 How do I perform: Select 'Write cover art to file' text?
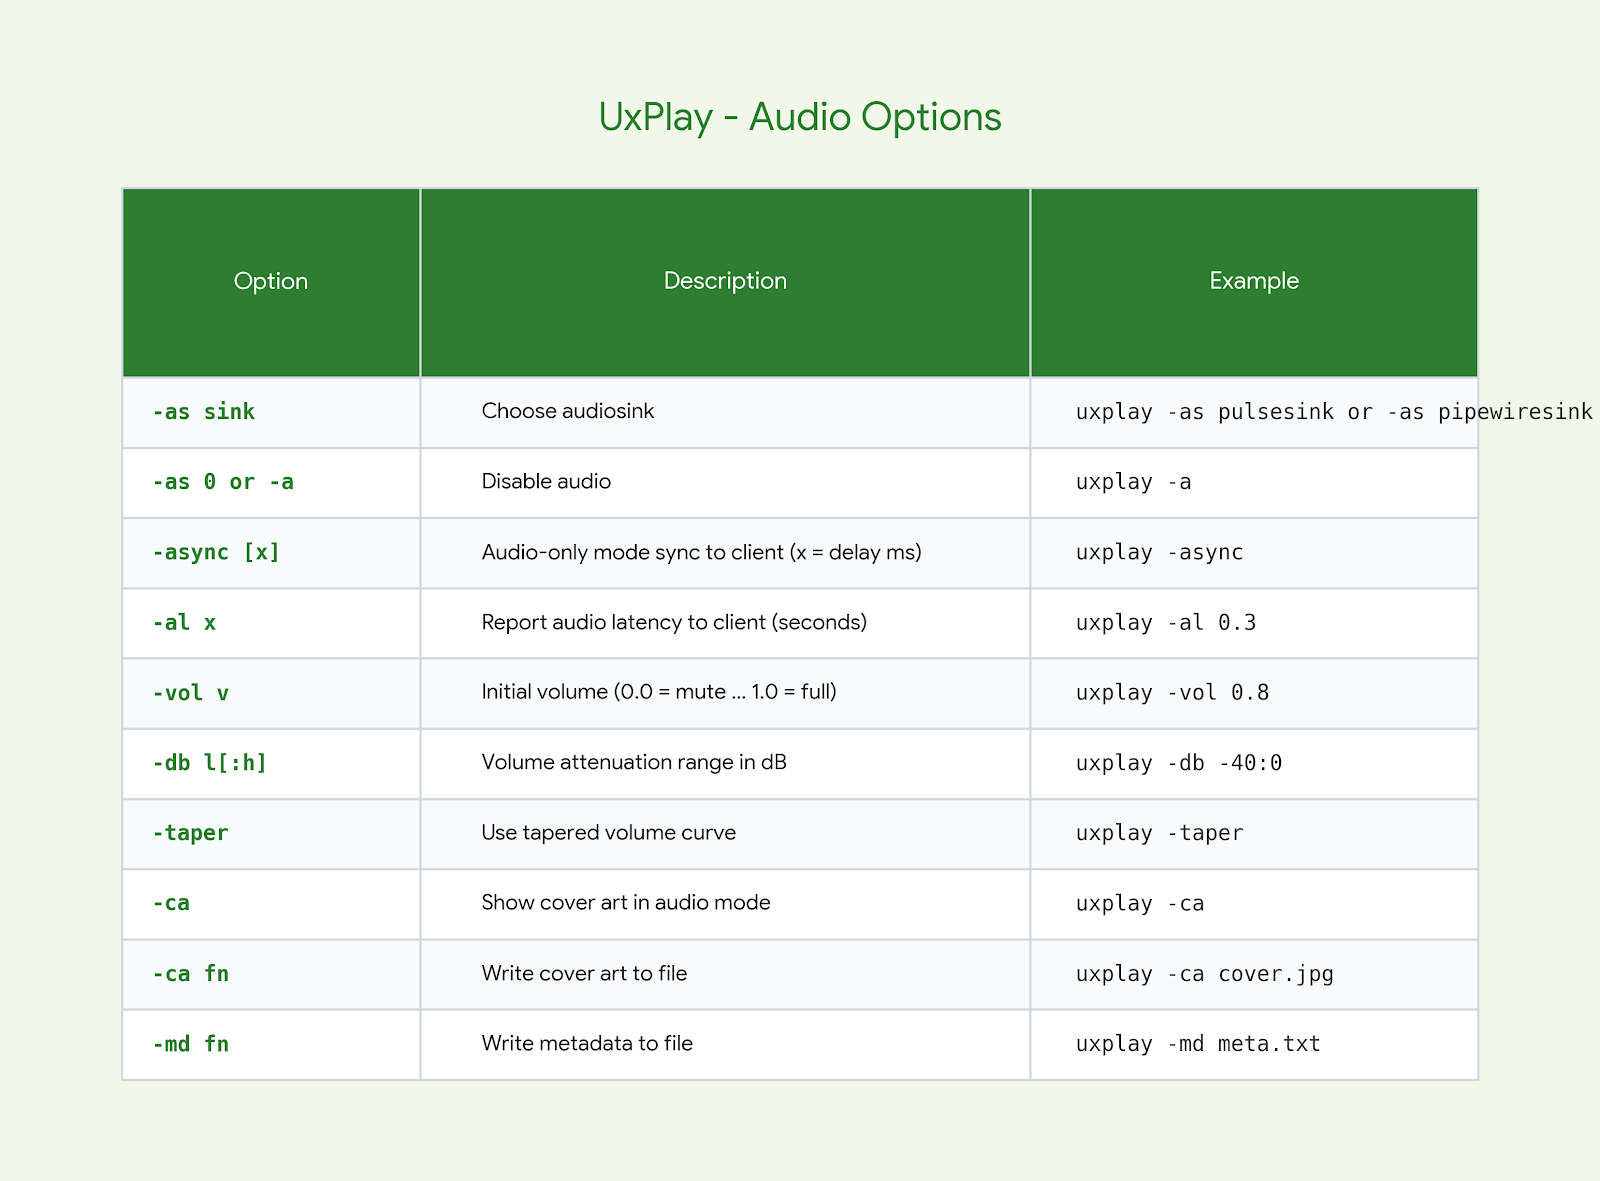[584, 973]
